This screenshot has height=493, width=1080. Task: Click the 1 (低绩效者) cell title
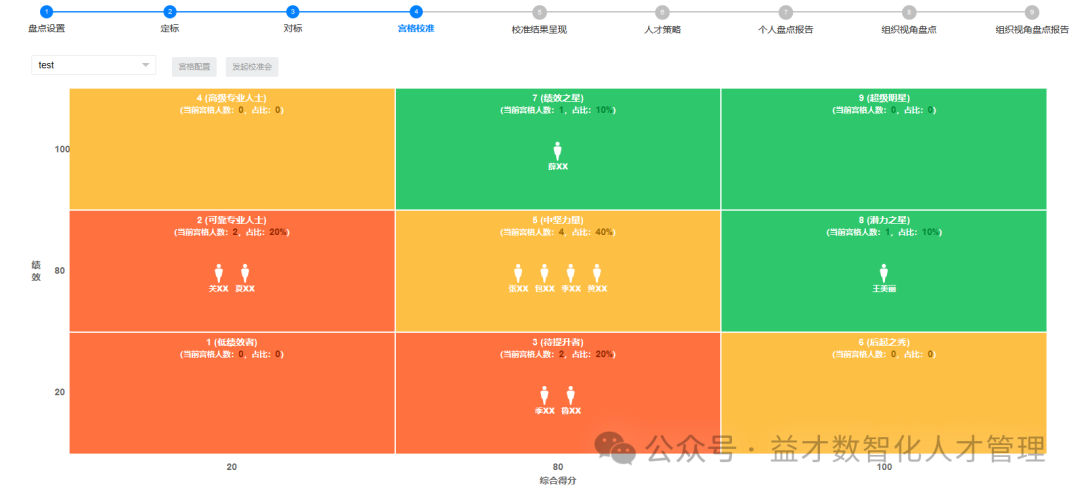click(231, 342)
